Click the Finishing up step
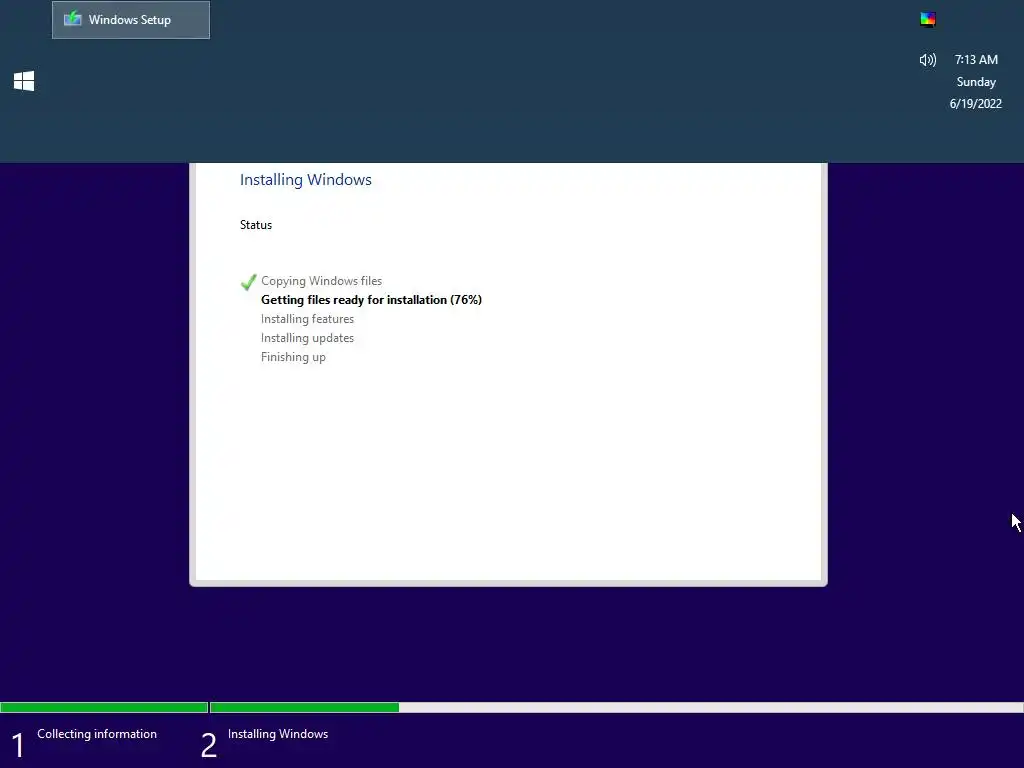Screen dimensions: 1024x768 point(293,357)
